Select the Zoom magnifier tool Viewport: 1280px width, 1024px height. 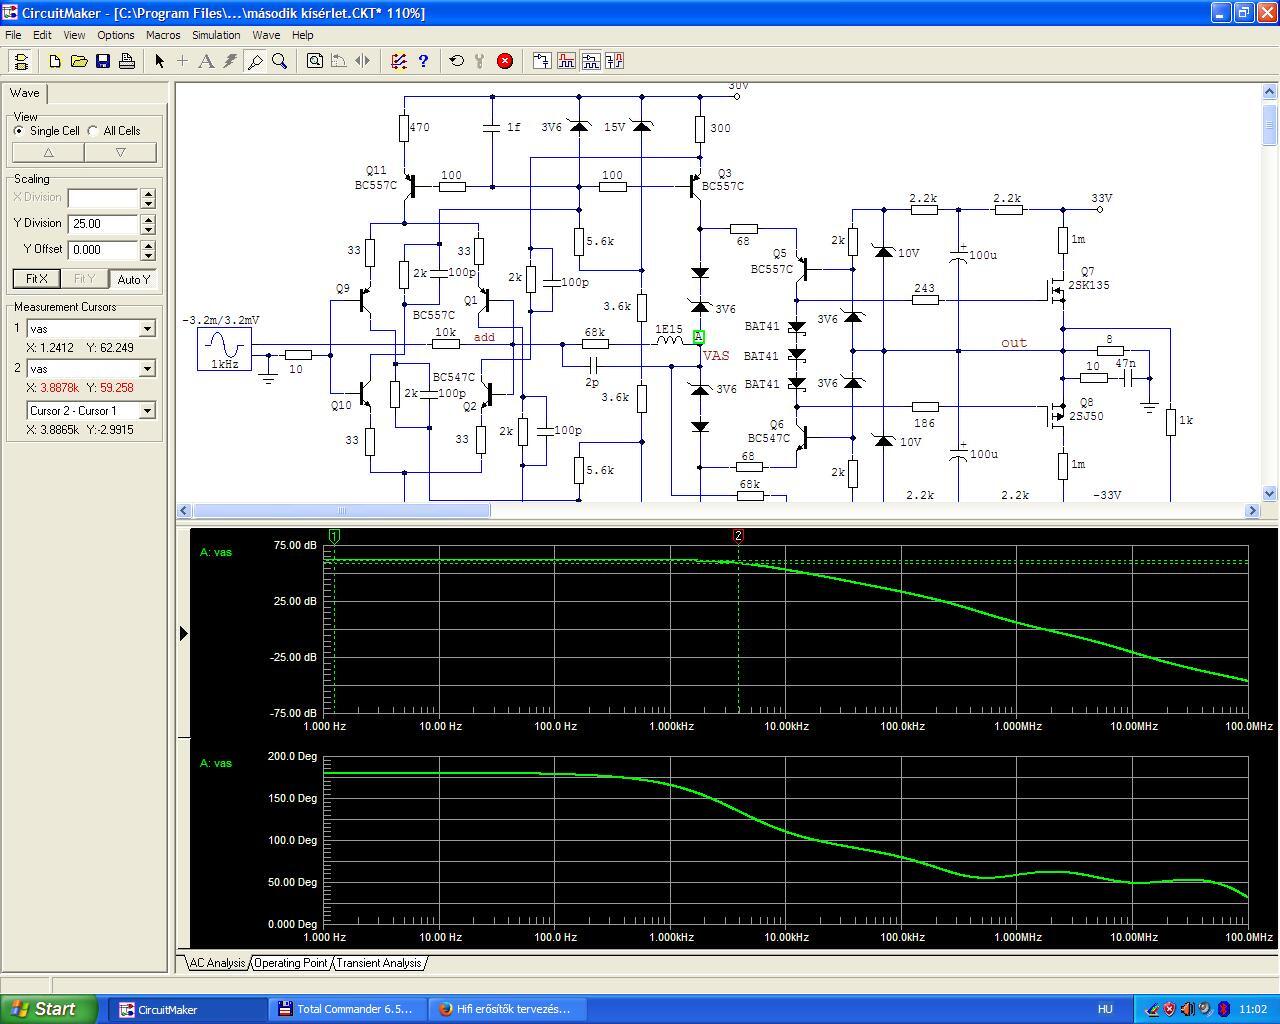(280, 61)
